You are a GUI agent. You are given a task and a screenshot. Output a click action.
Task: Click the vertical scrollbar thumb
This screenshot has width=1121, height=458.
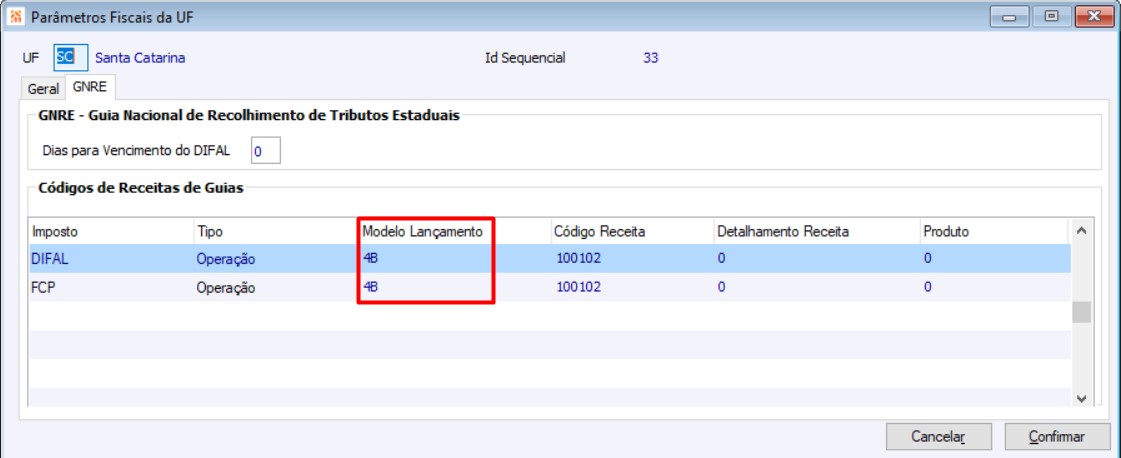(1084, 312)
